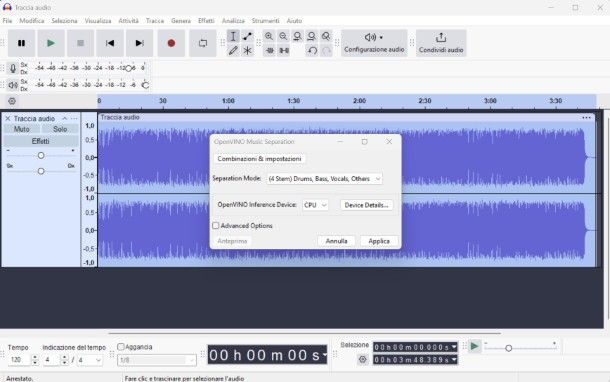Screen dimensions: 610x382
Task: Click the Tempo value field showing 120
Action: point(18,360)
